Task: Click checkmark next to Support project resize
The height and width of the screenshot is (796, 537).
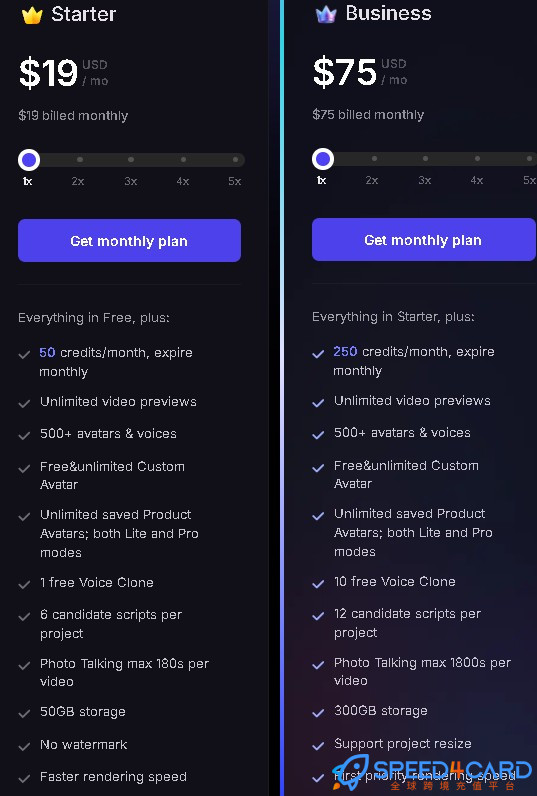Action: click(318, 746)
